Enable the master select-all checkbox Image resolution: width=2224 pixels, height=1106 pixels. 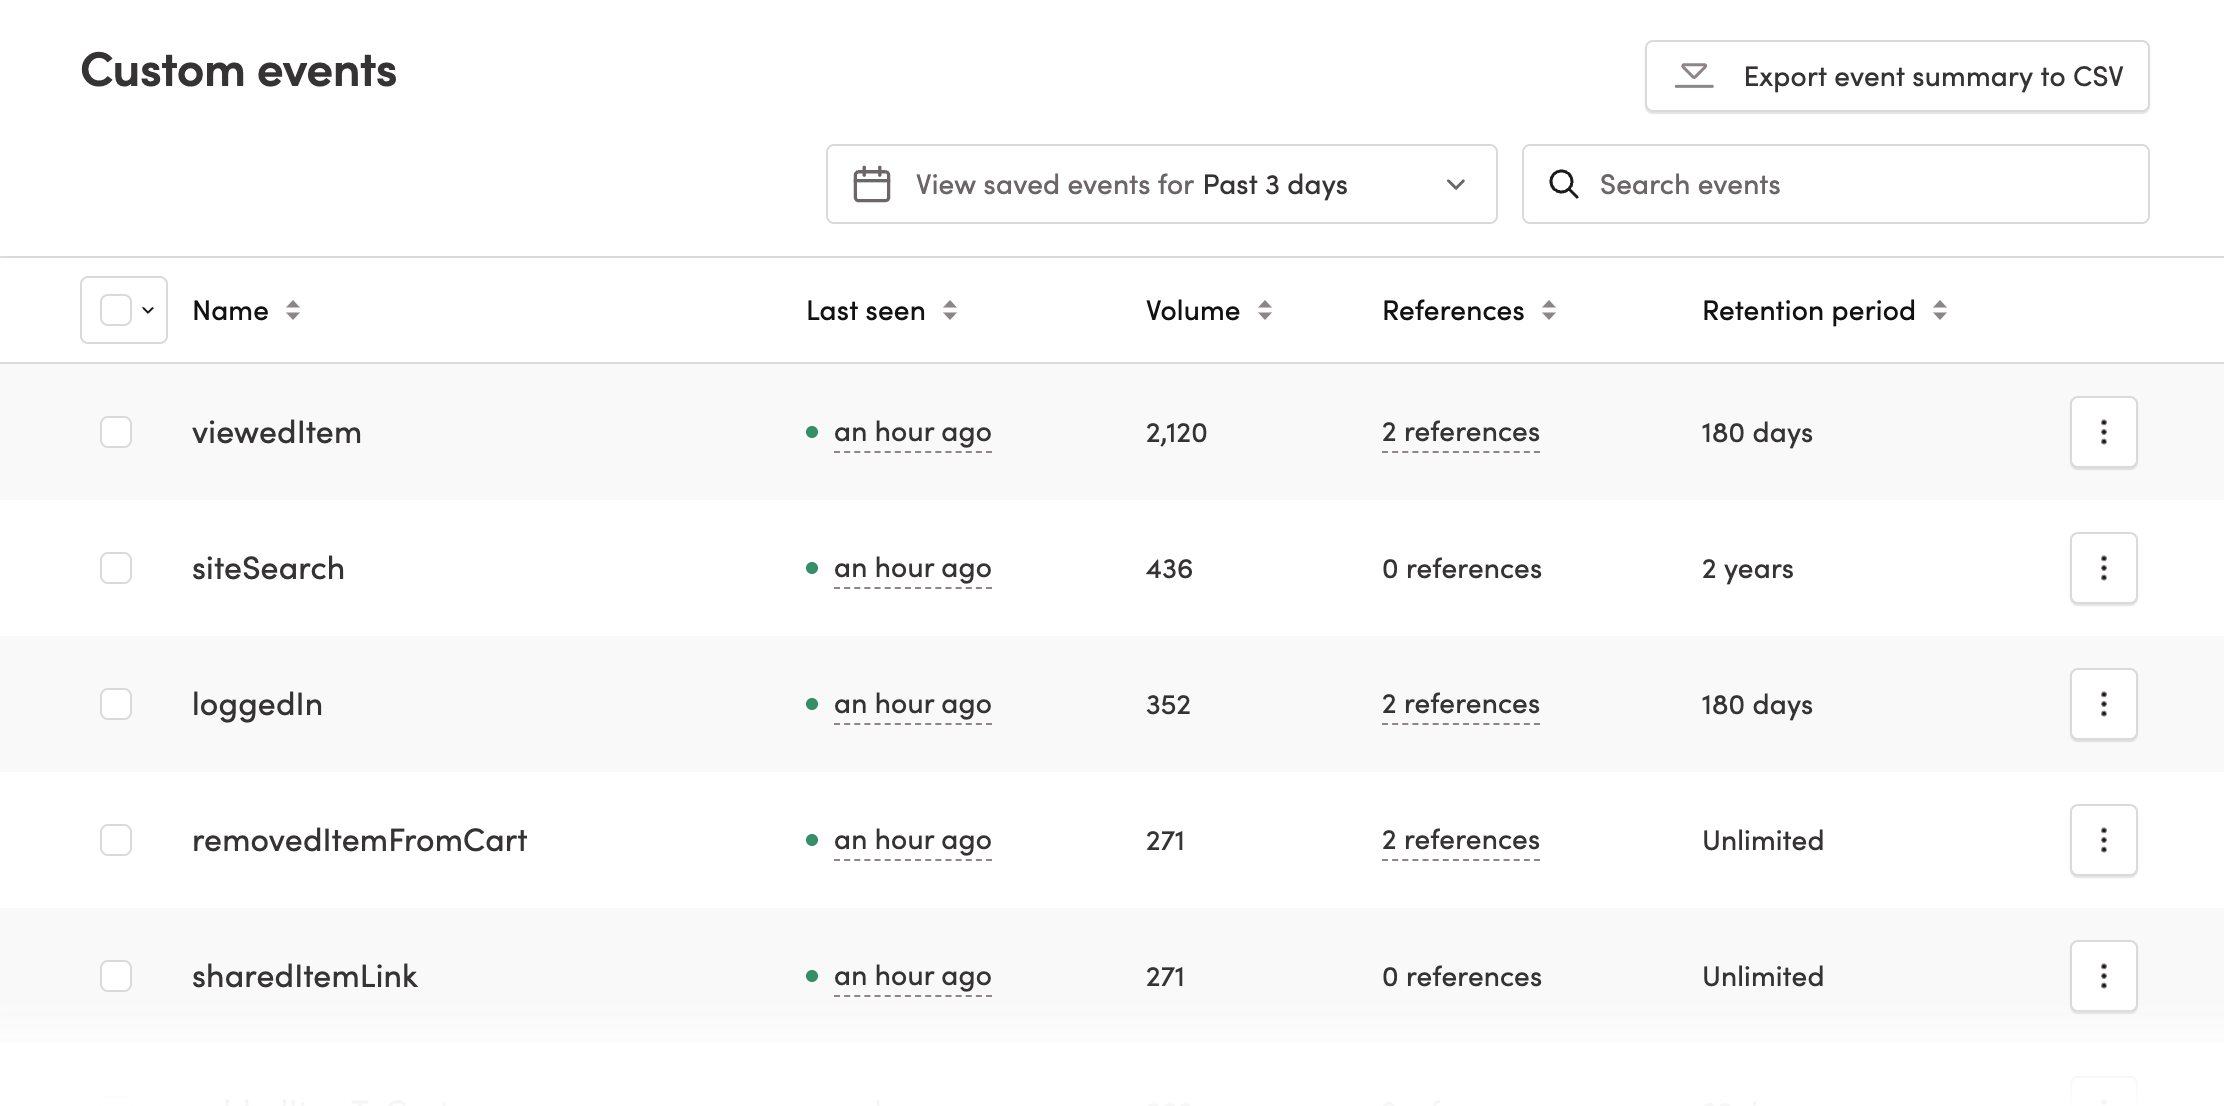115,309
